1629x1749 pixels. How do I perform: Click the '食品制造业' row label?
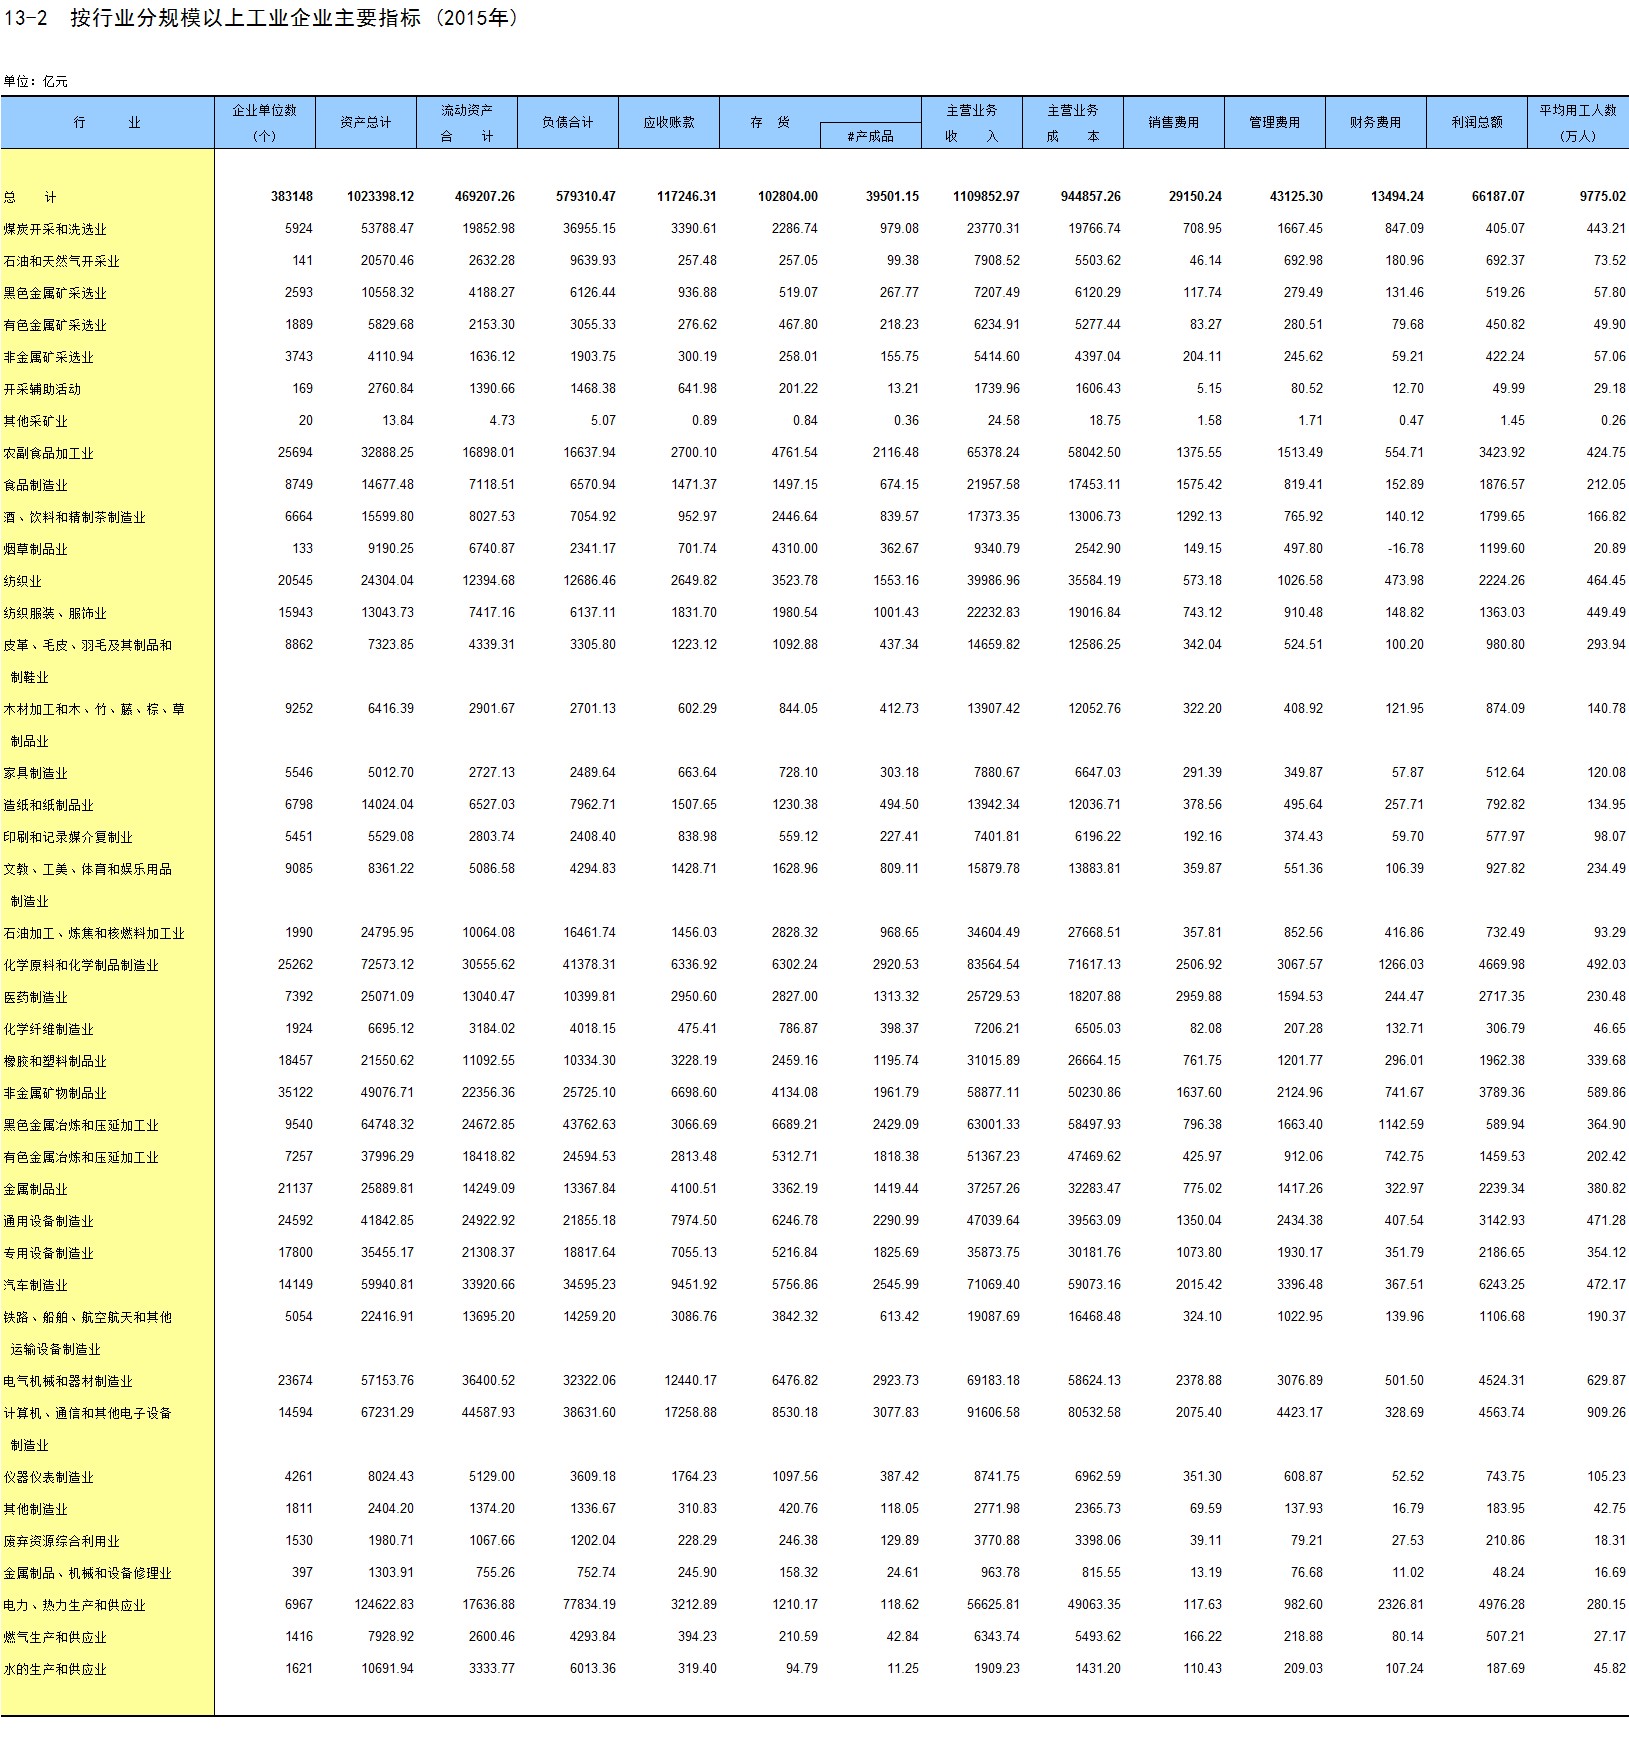coord(36,485)
